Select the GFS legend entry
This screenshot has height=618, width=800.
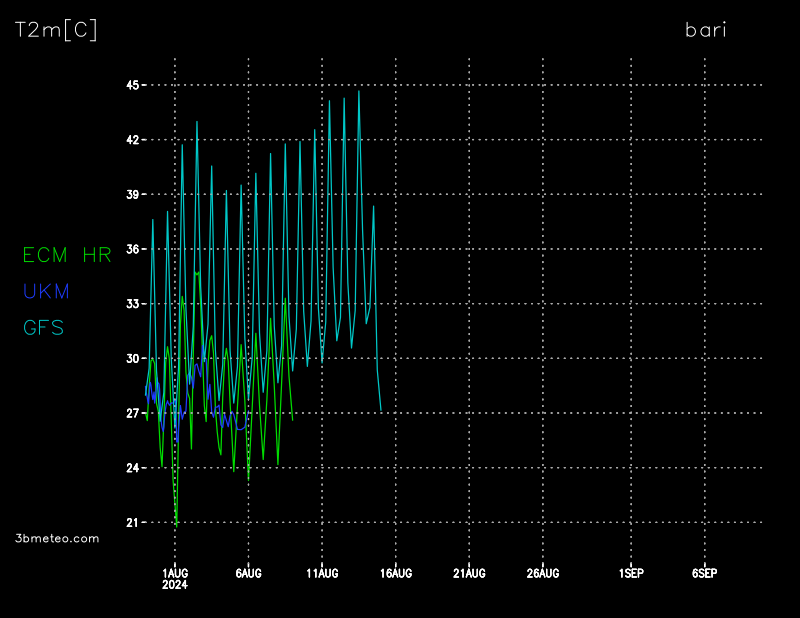pyautogui.click(x=44, y=327)
